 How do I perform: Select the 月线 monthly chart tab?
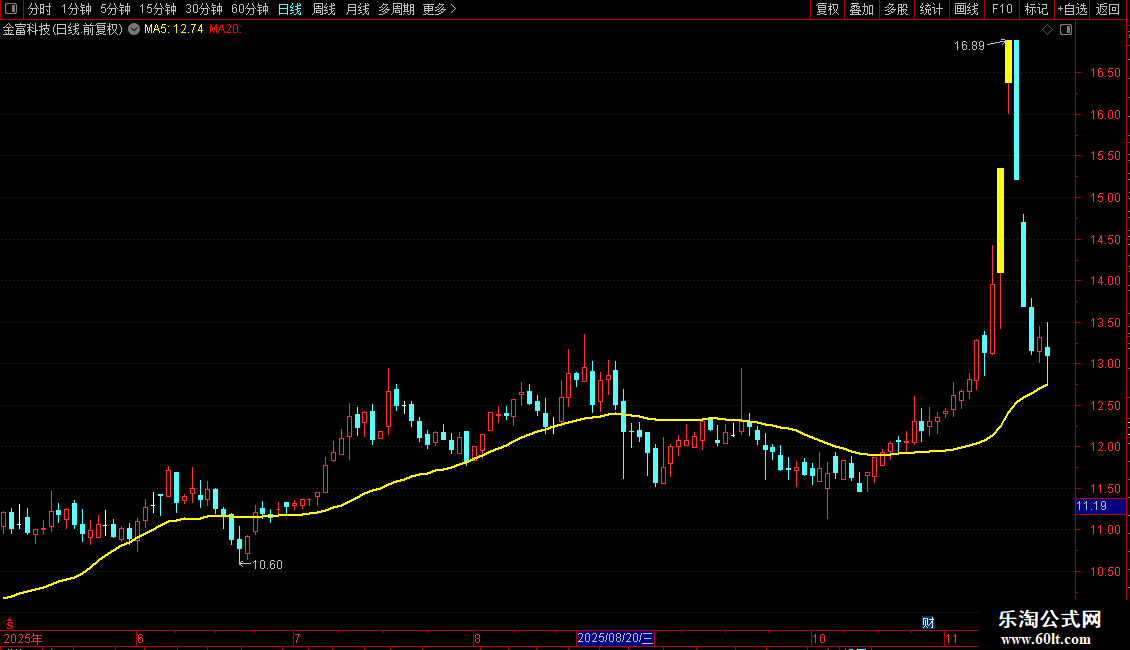tap(357, 9)
